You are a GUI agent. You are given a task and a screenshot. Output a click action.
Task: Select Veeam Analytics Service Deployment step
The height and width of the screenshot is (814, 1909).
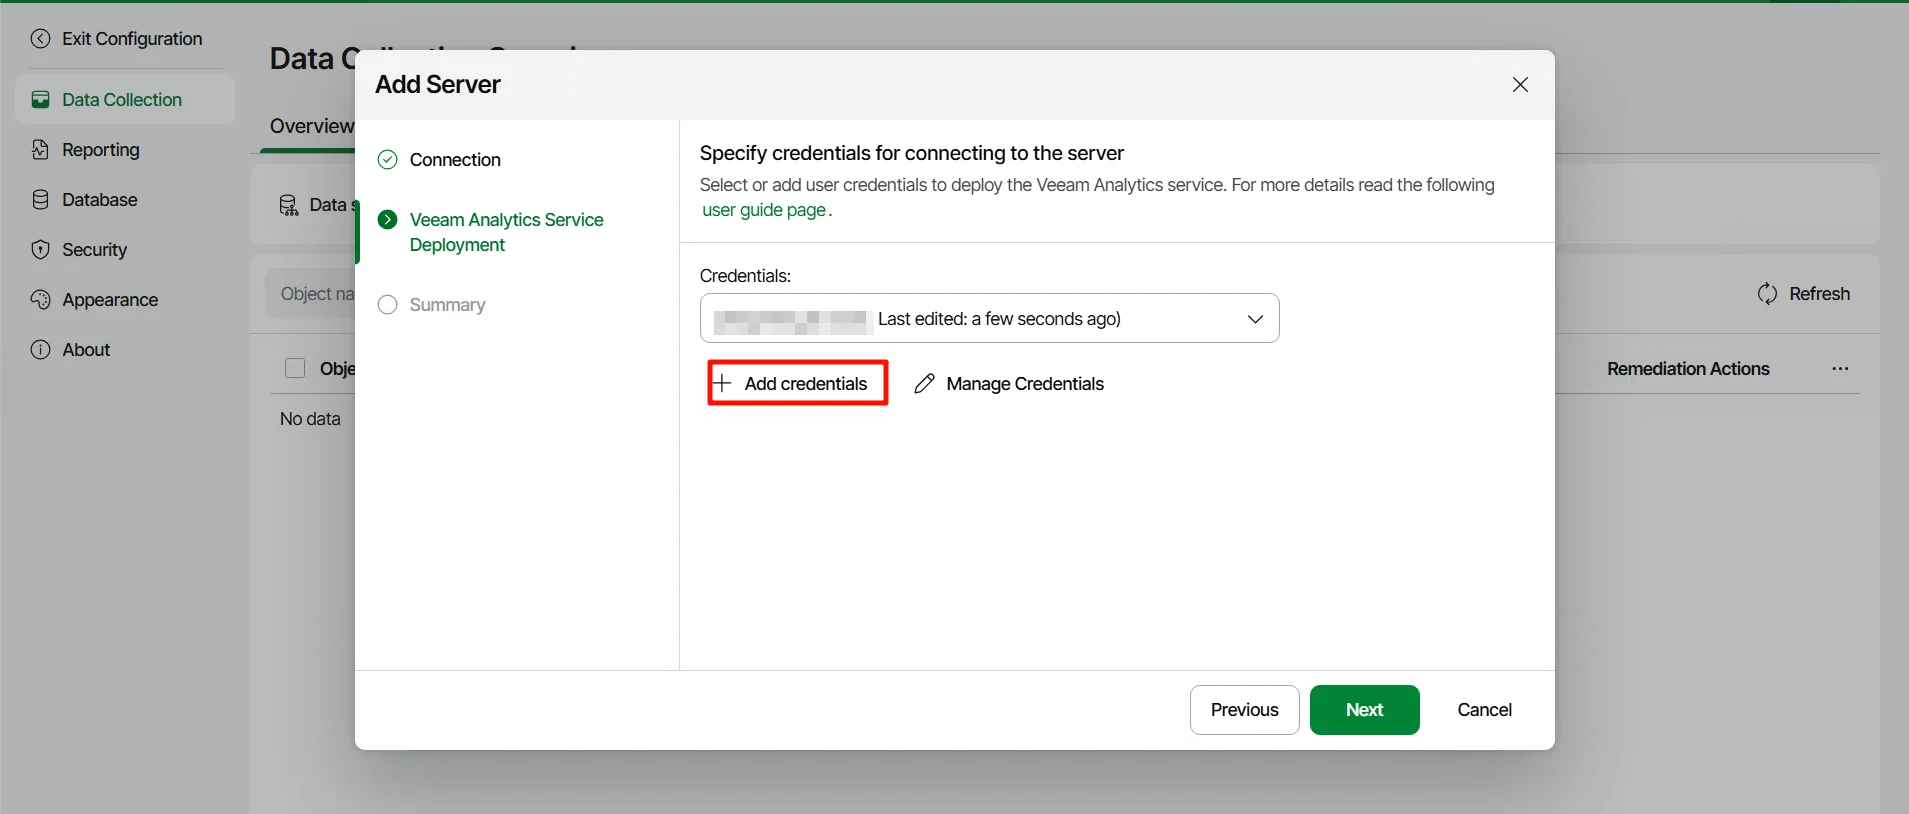505,232
